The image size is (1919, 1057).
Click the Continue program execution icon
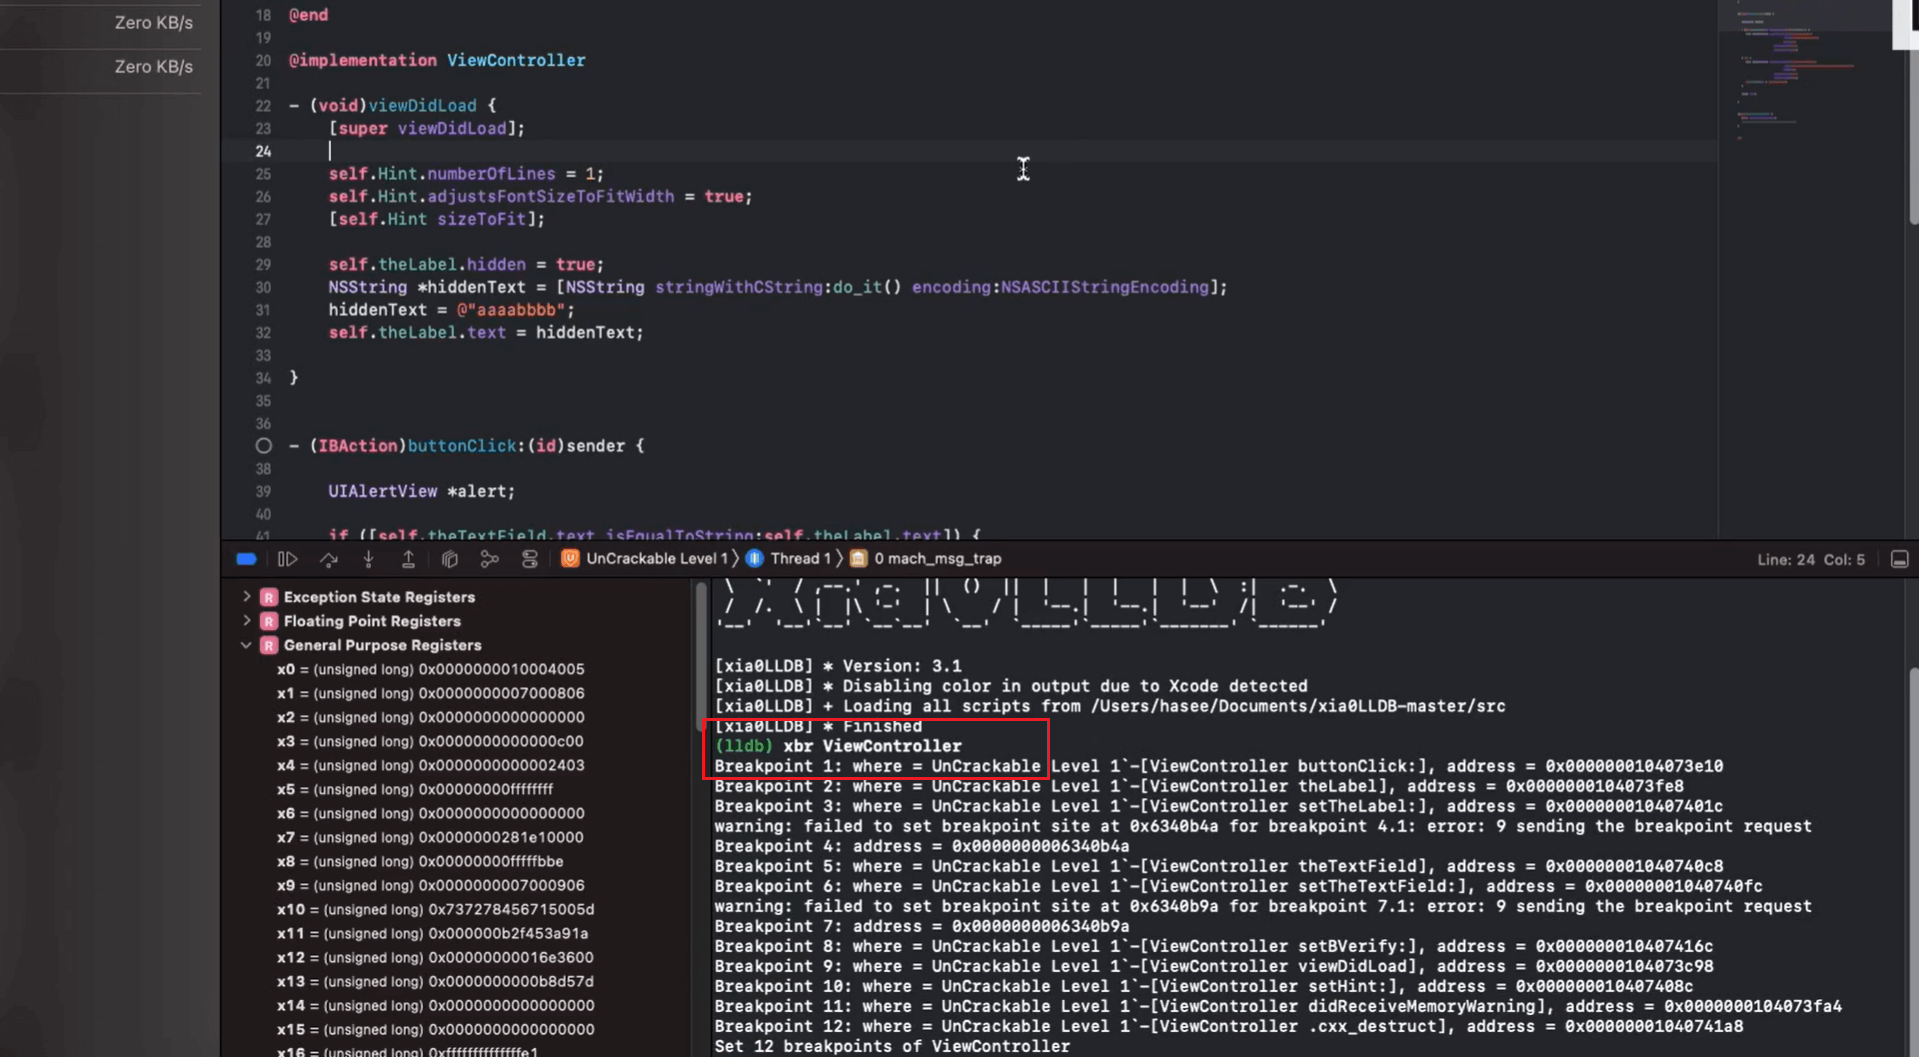[x=288, y=559]
